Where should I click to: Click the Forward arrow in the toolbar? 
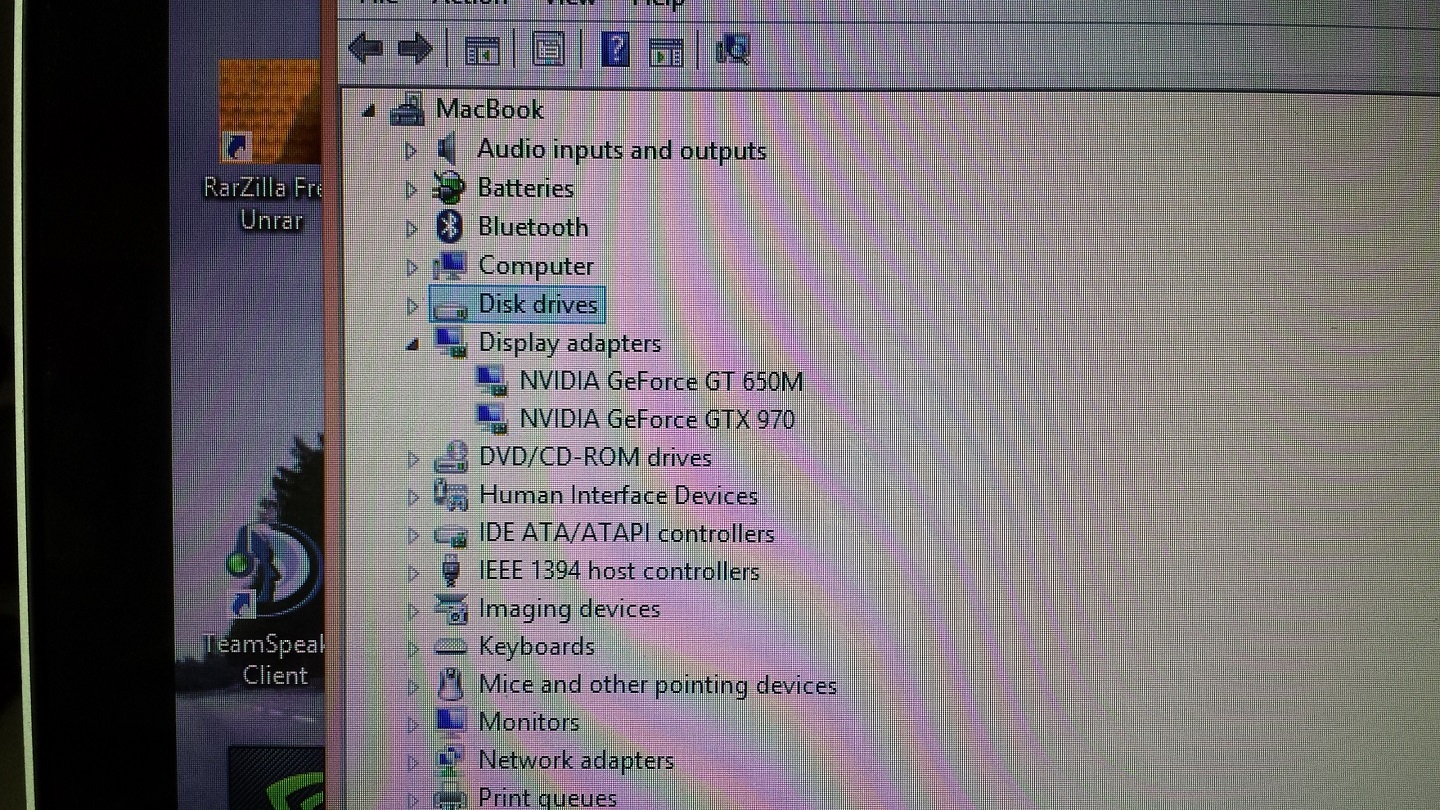click(415, 48)
